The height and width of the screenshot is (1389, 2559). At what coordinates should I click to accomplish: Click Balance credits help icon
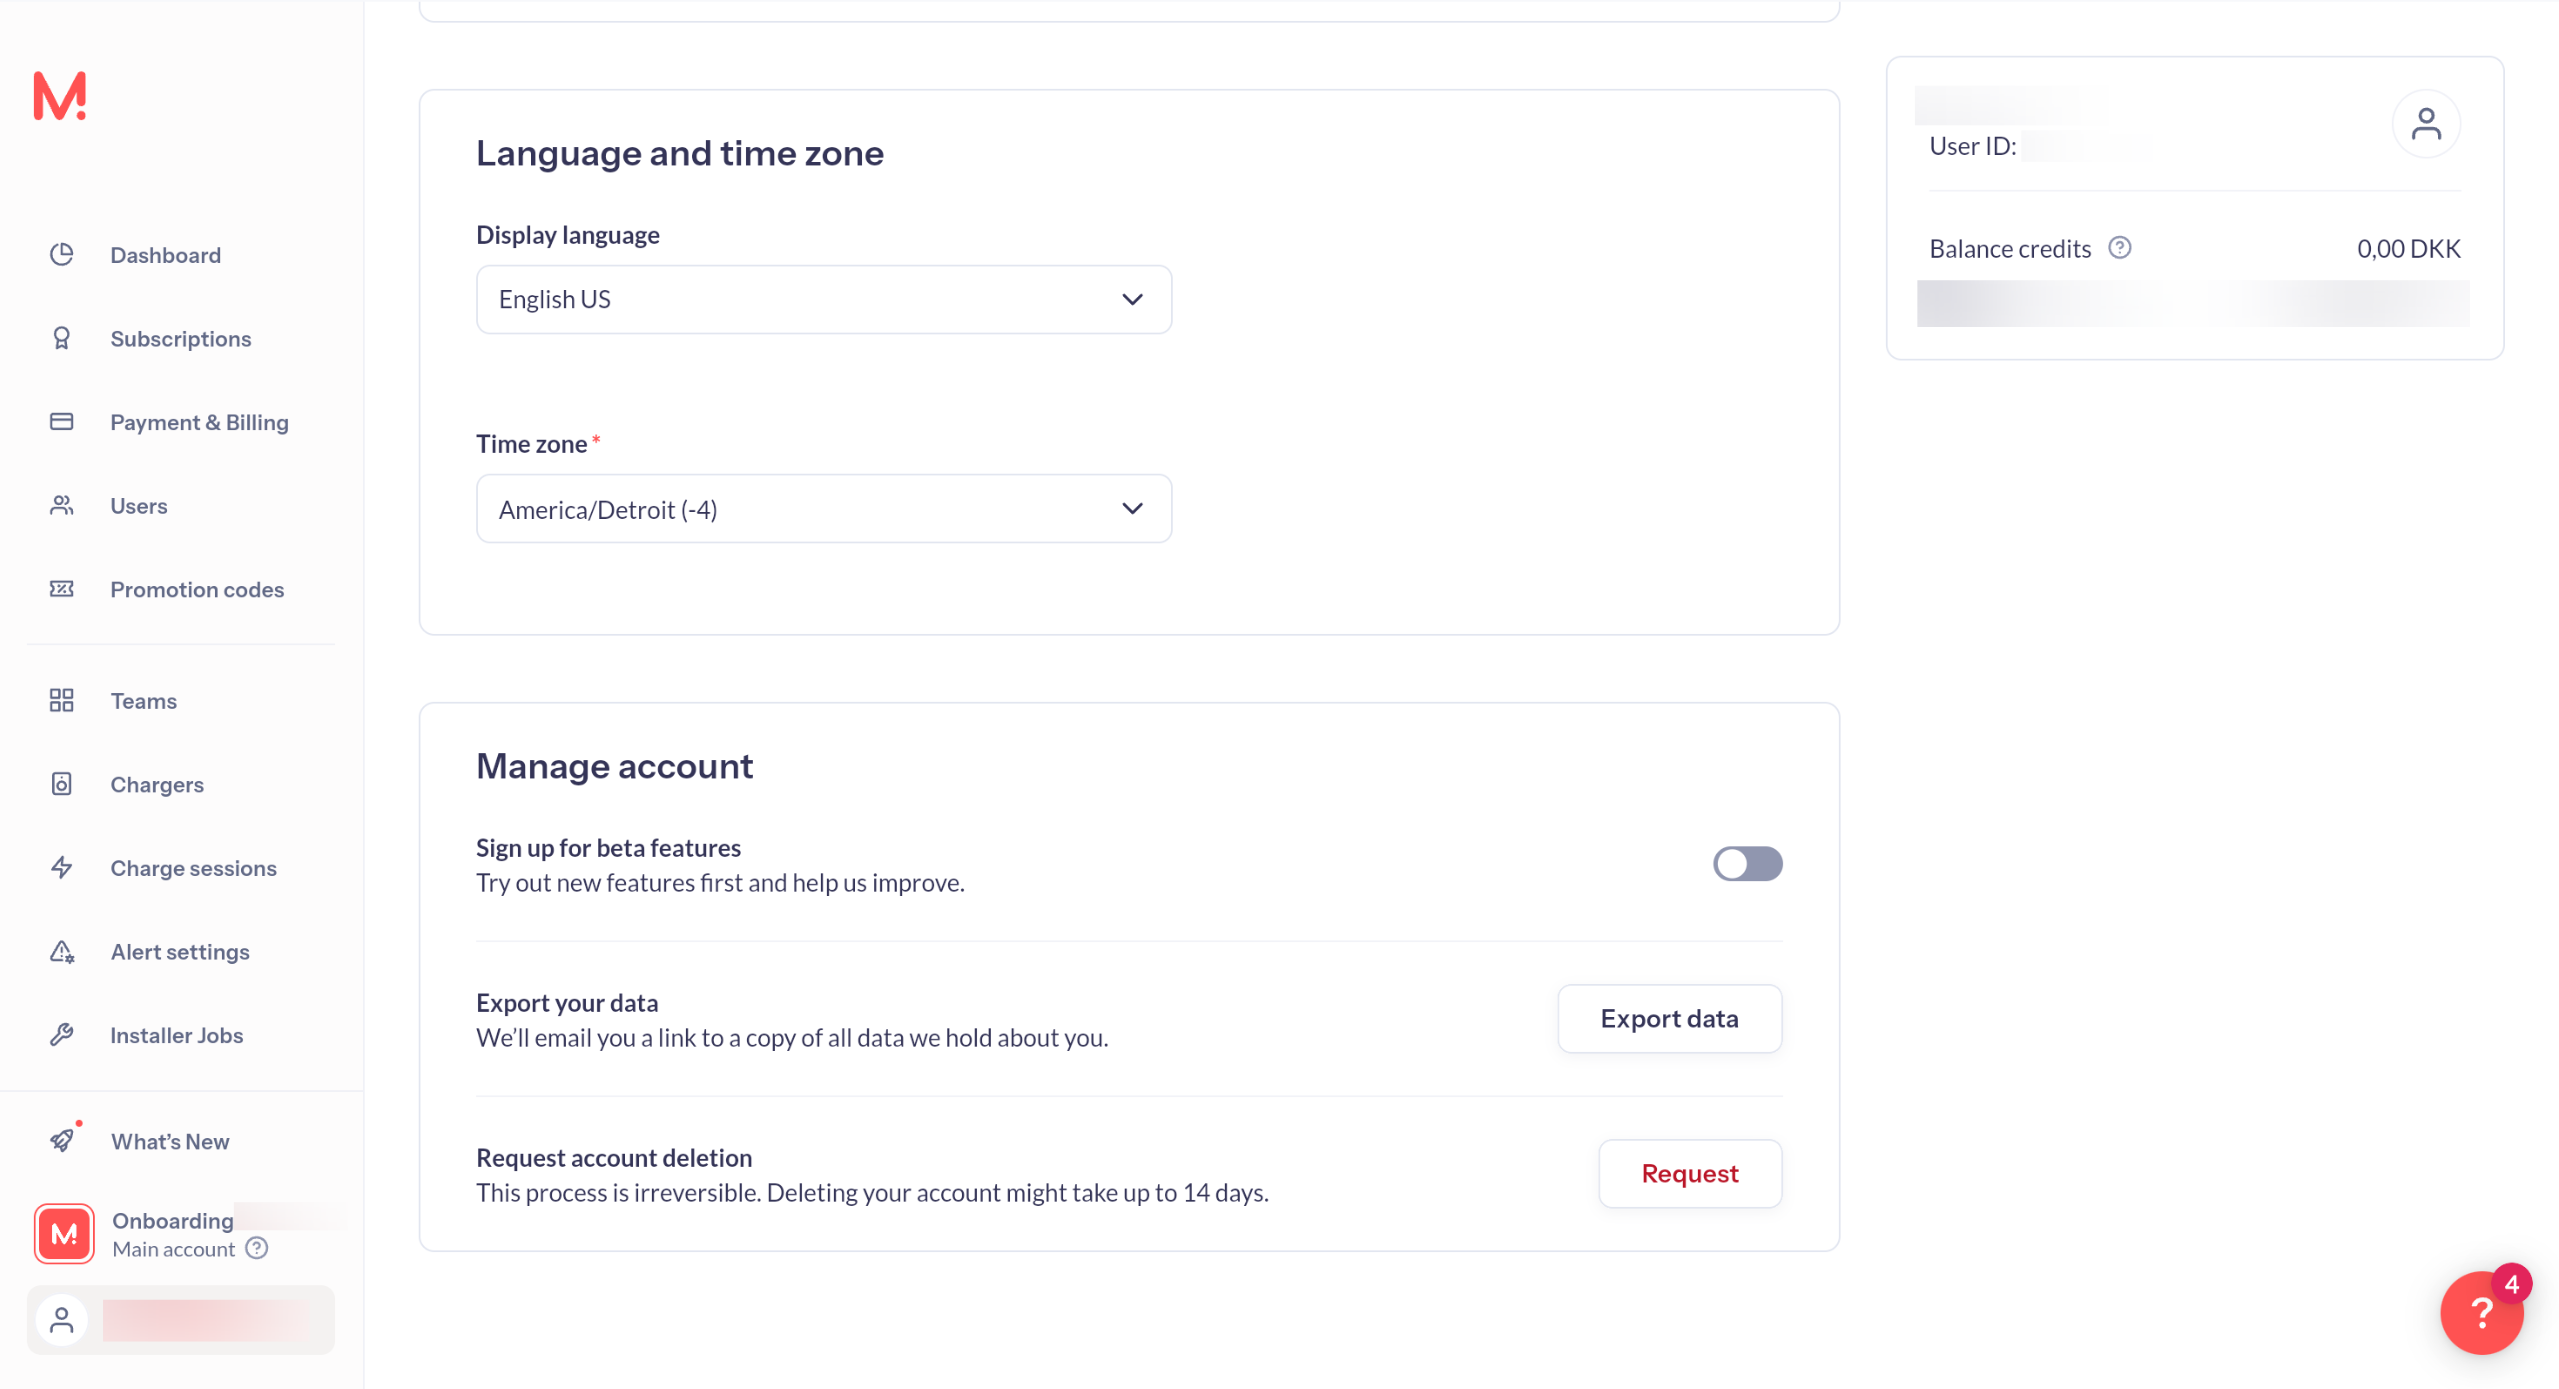click(x=2119, y=247)
